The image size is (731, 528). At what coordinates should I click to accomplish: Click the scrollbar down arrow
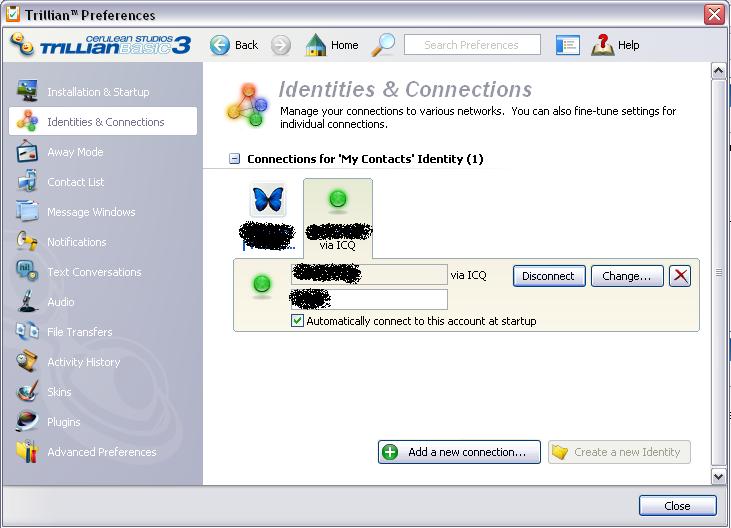click(x=718, y=476)
